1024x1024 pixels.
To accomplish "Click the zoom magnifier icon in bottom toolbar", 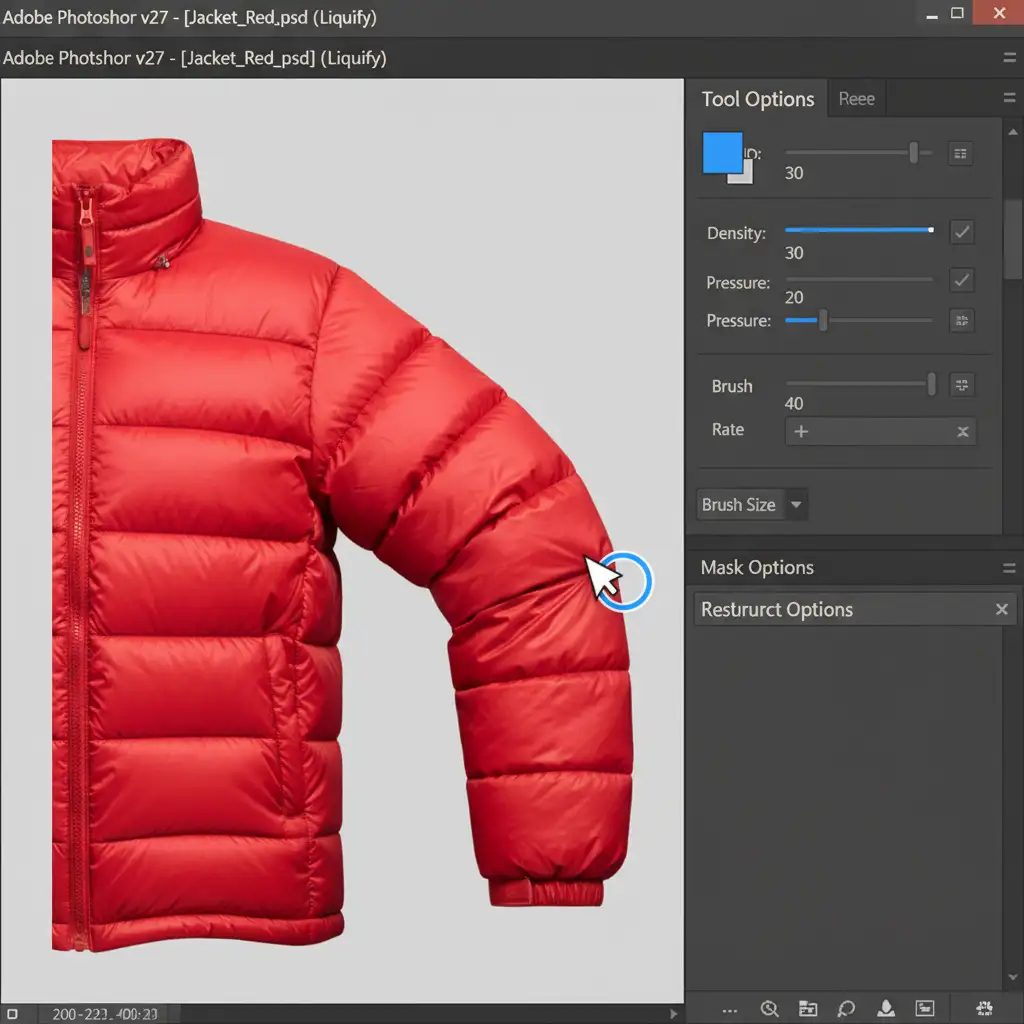I will pos(769,1008).
